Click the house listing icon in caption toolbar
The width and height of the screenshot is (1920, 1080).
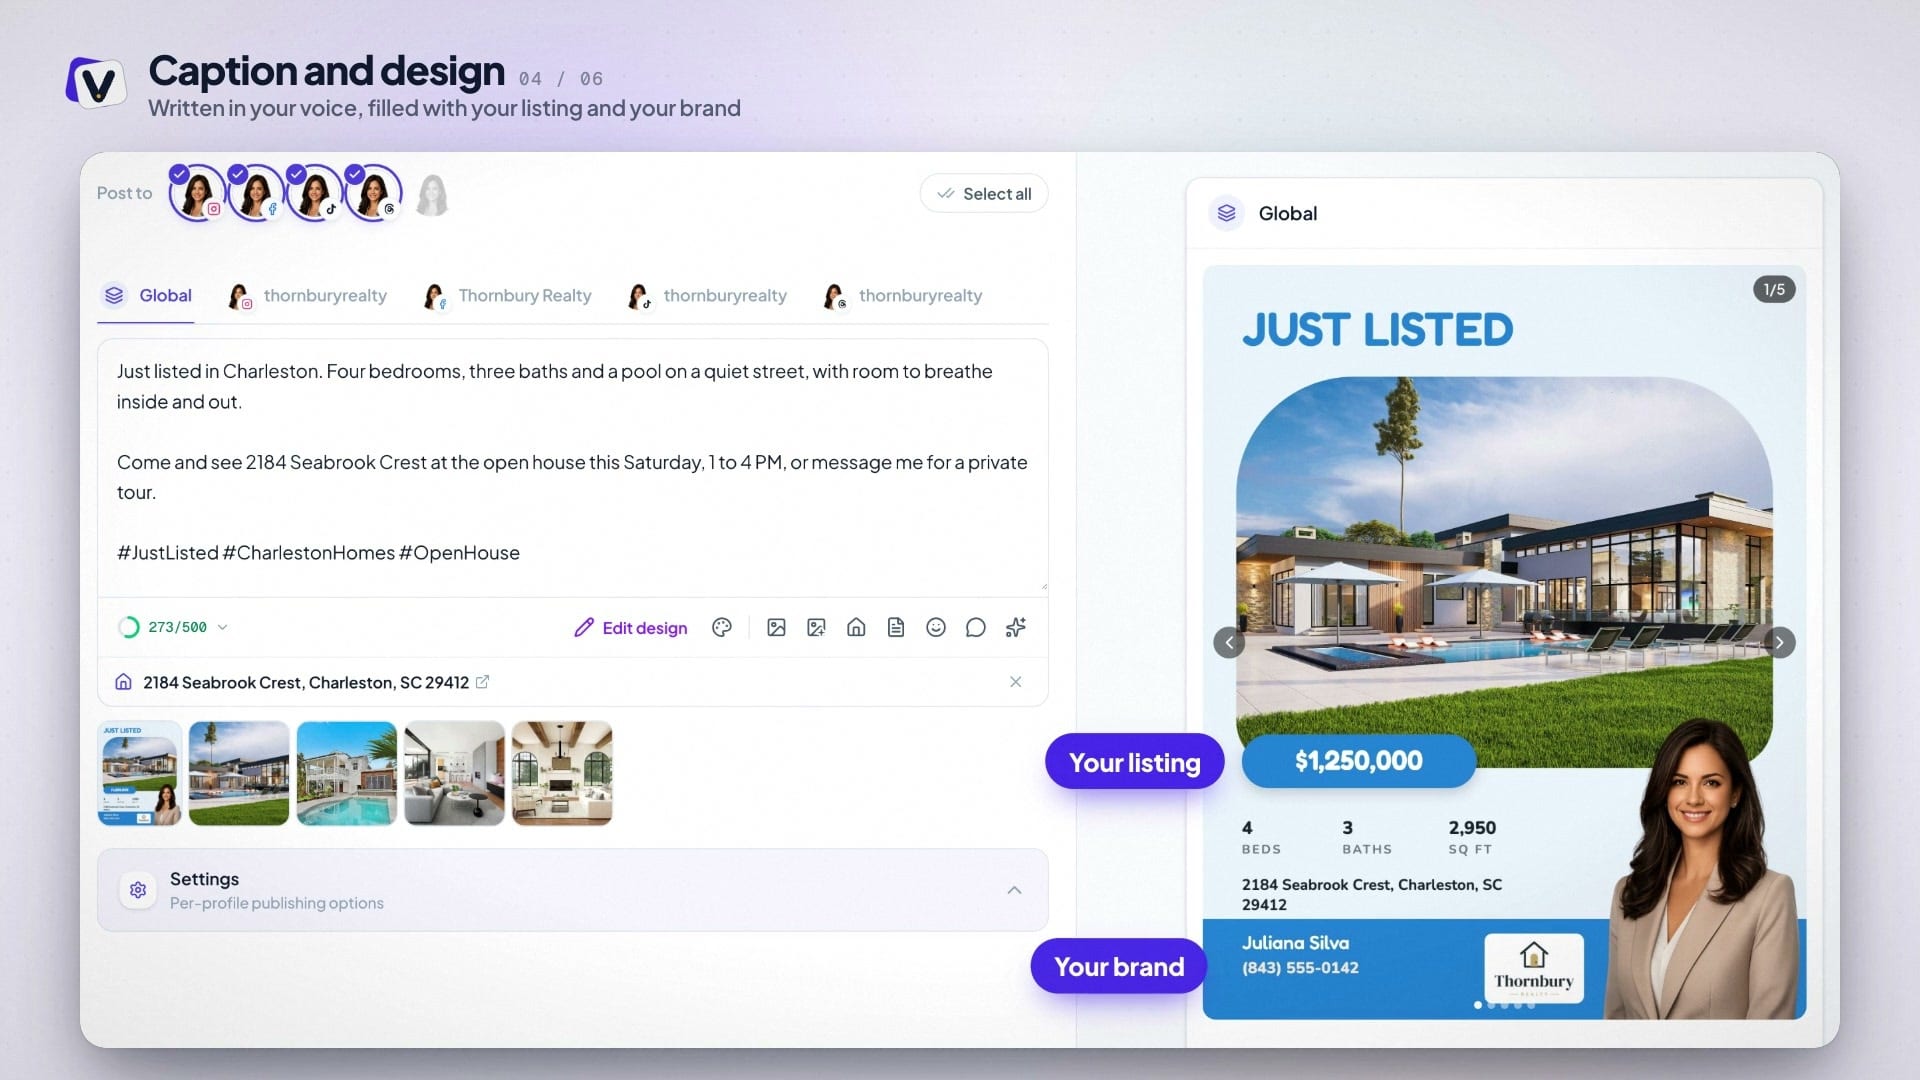(x=856, y=627)
